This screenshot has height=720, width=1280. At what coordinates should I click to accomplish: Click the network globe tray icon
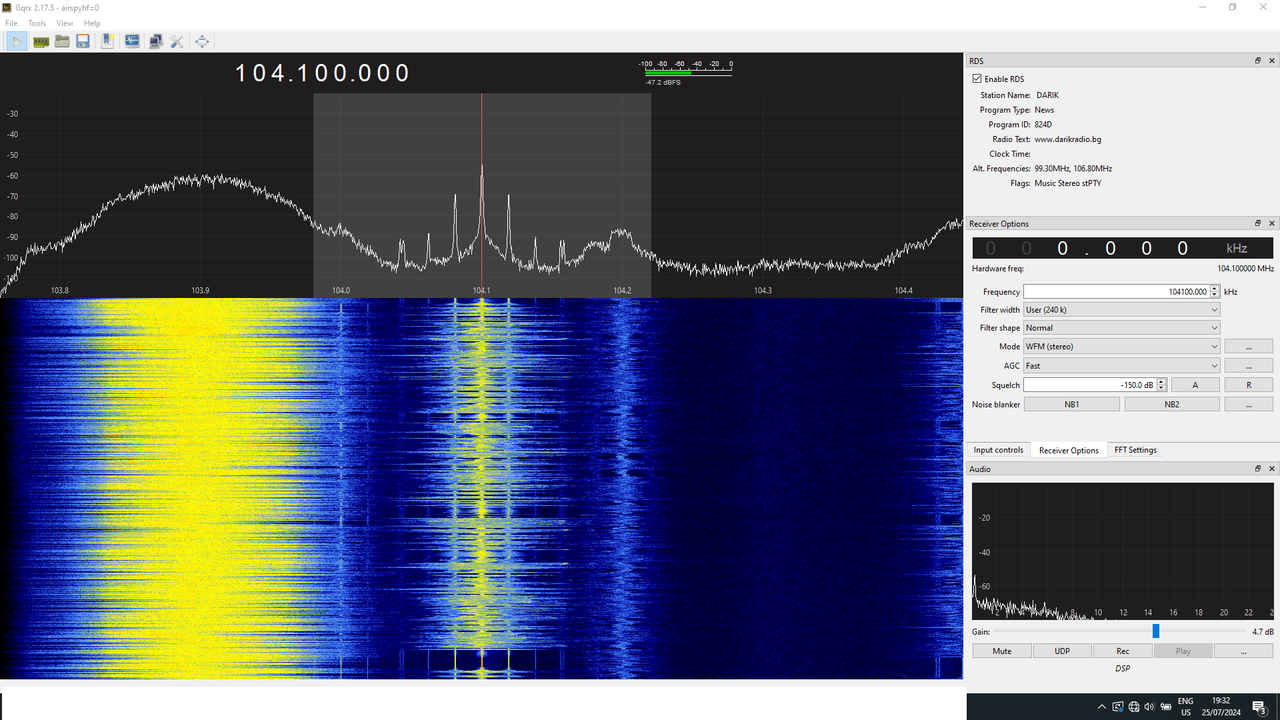(x=1134, y=707)
